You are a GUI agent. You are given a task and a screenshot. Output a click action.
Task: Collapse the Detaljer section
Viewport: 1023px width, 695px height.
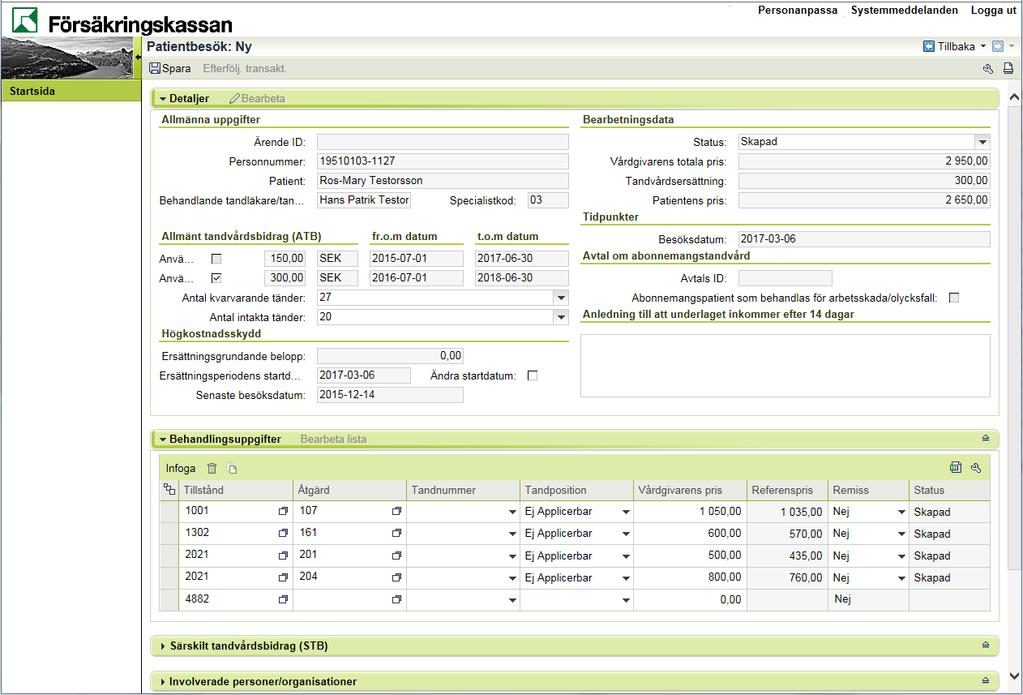[x=163, y=99]
